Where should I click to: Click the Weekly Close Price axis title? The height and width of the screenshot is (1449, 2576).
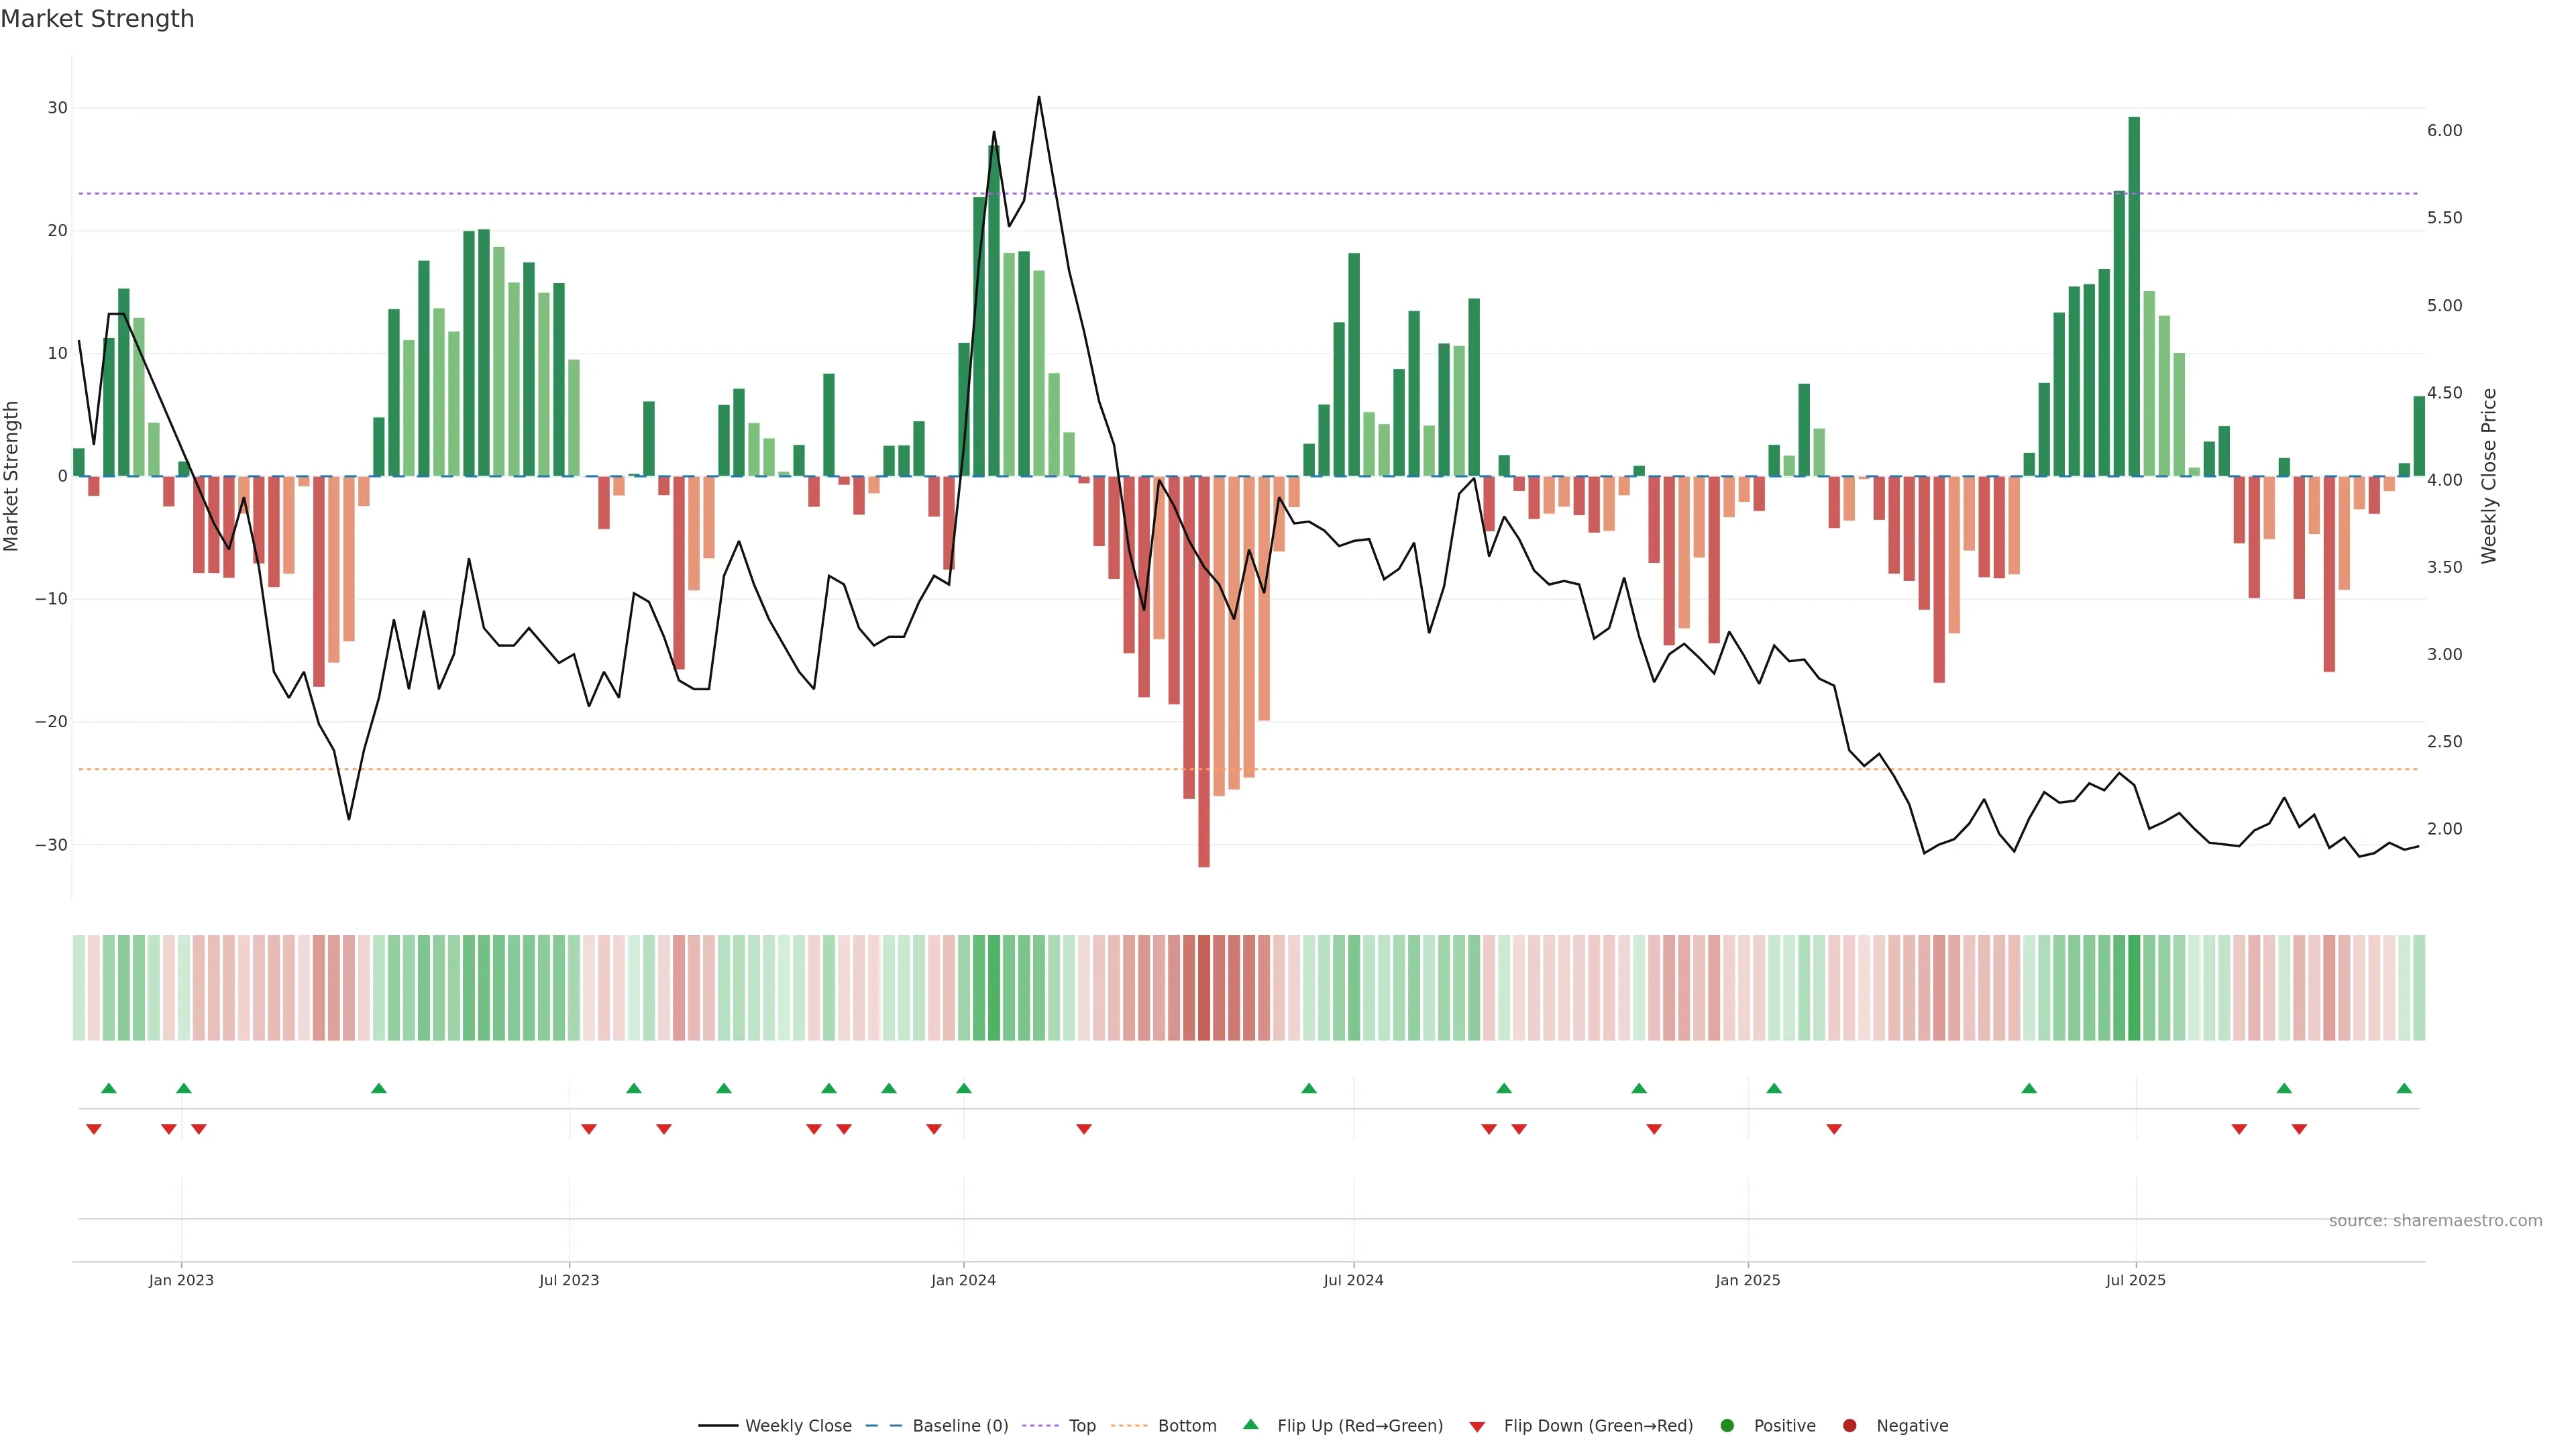click(x=2489, y=476)
